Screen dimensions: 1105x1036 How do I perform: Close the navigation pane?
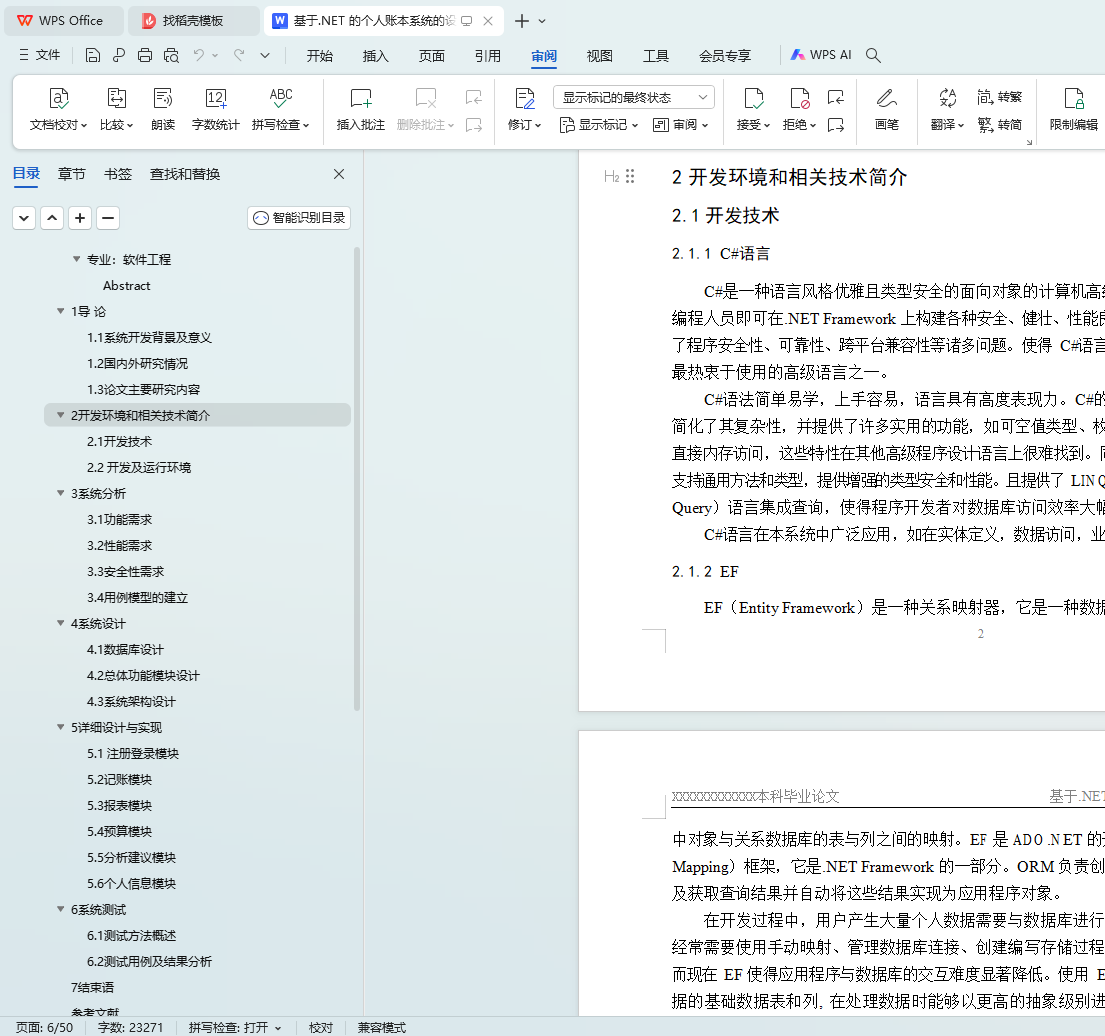[x=339, y=174]
